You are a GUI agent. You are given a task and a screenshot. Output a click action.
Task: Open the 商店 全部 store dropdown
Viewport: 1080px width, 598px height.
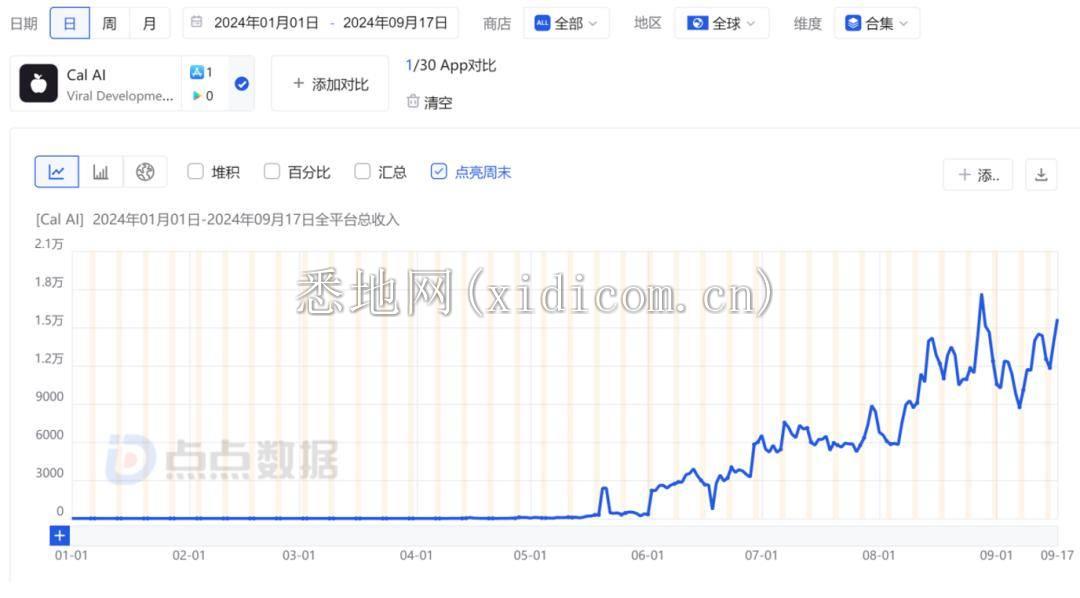pyautogui.click(x=565, y=23)
